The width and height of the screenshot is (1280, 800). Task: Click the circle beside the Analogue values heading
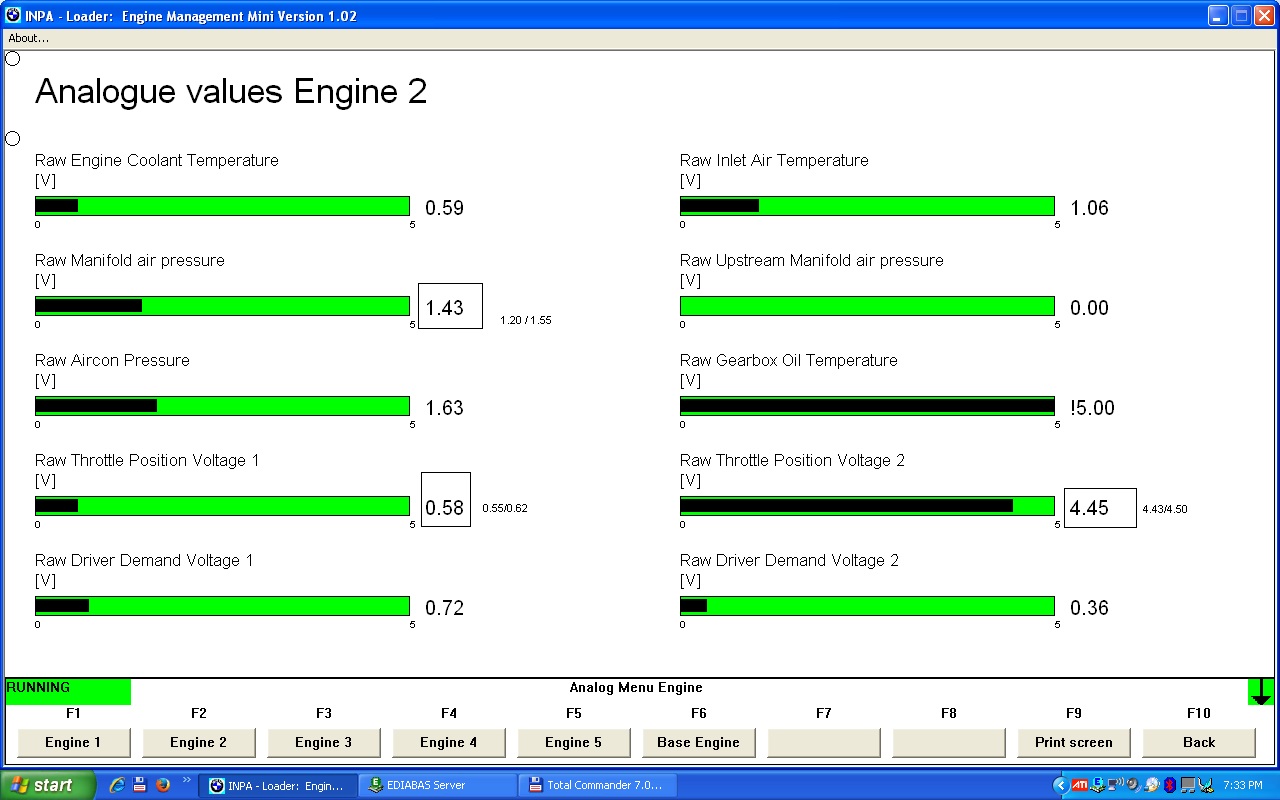(13, 138)
